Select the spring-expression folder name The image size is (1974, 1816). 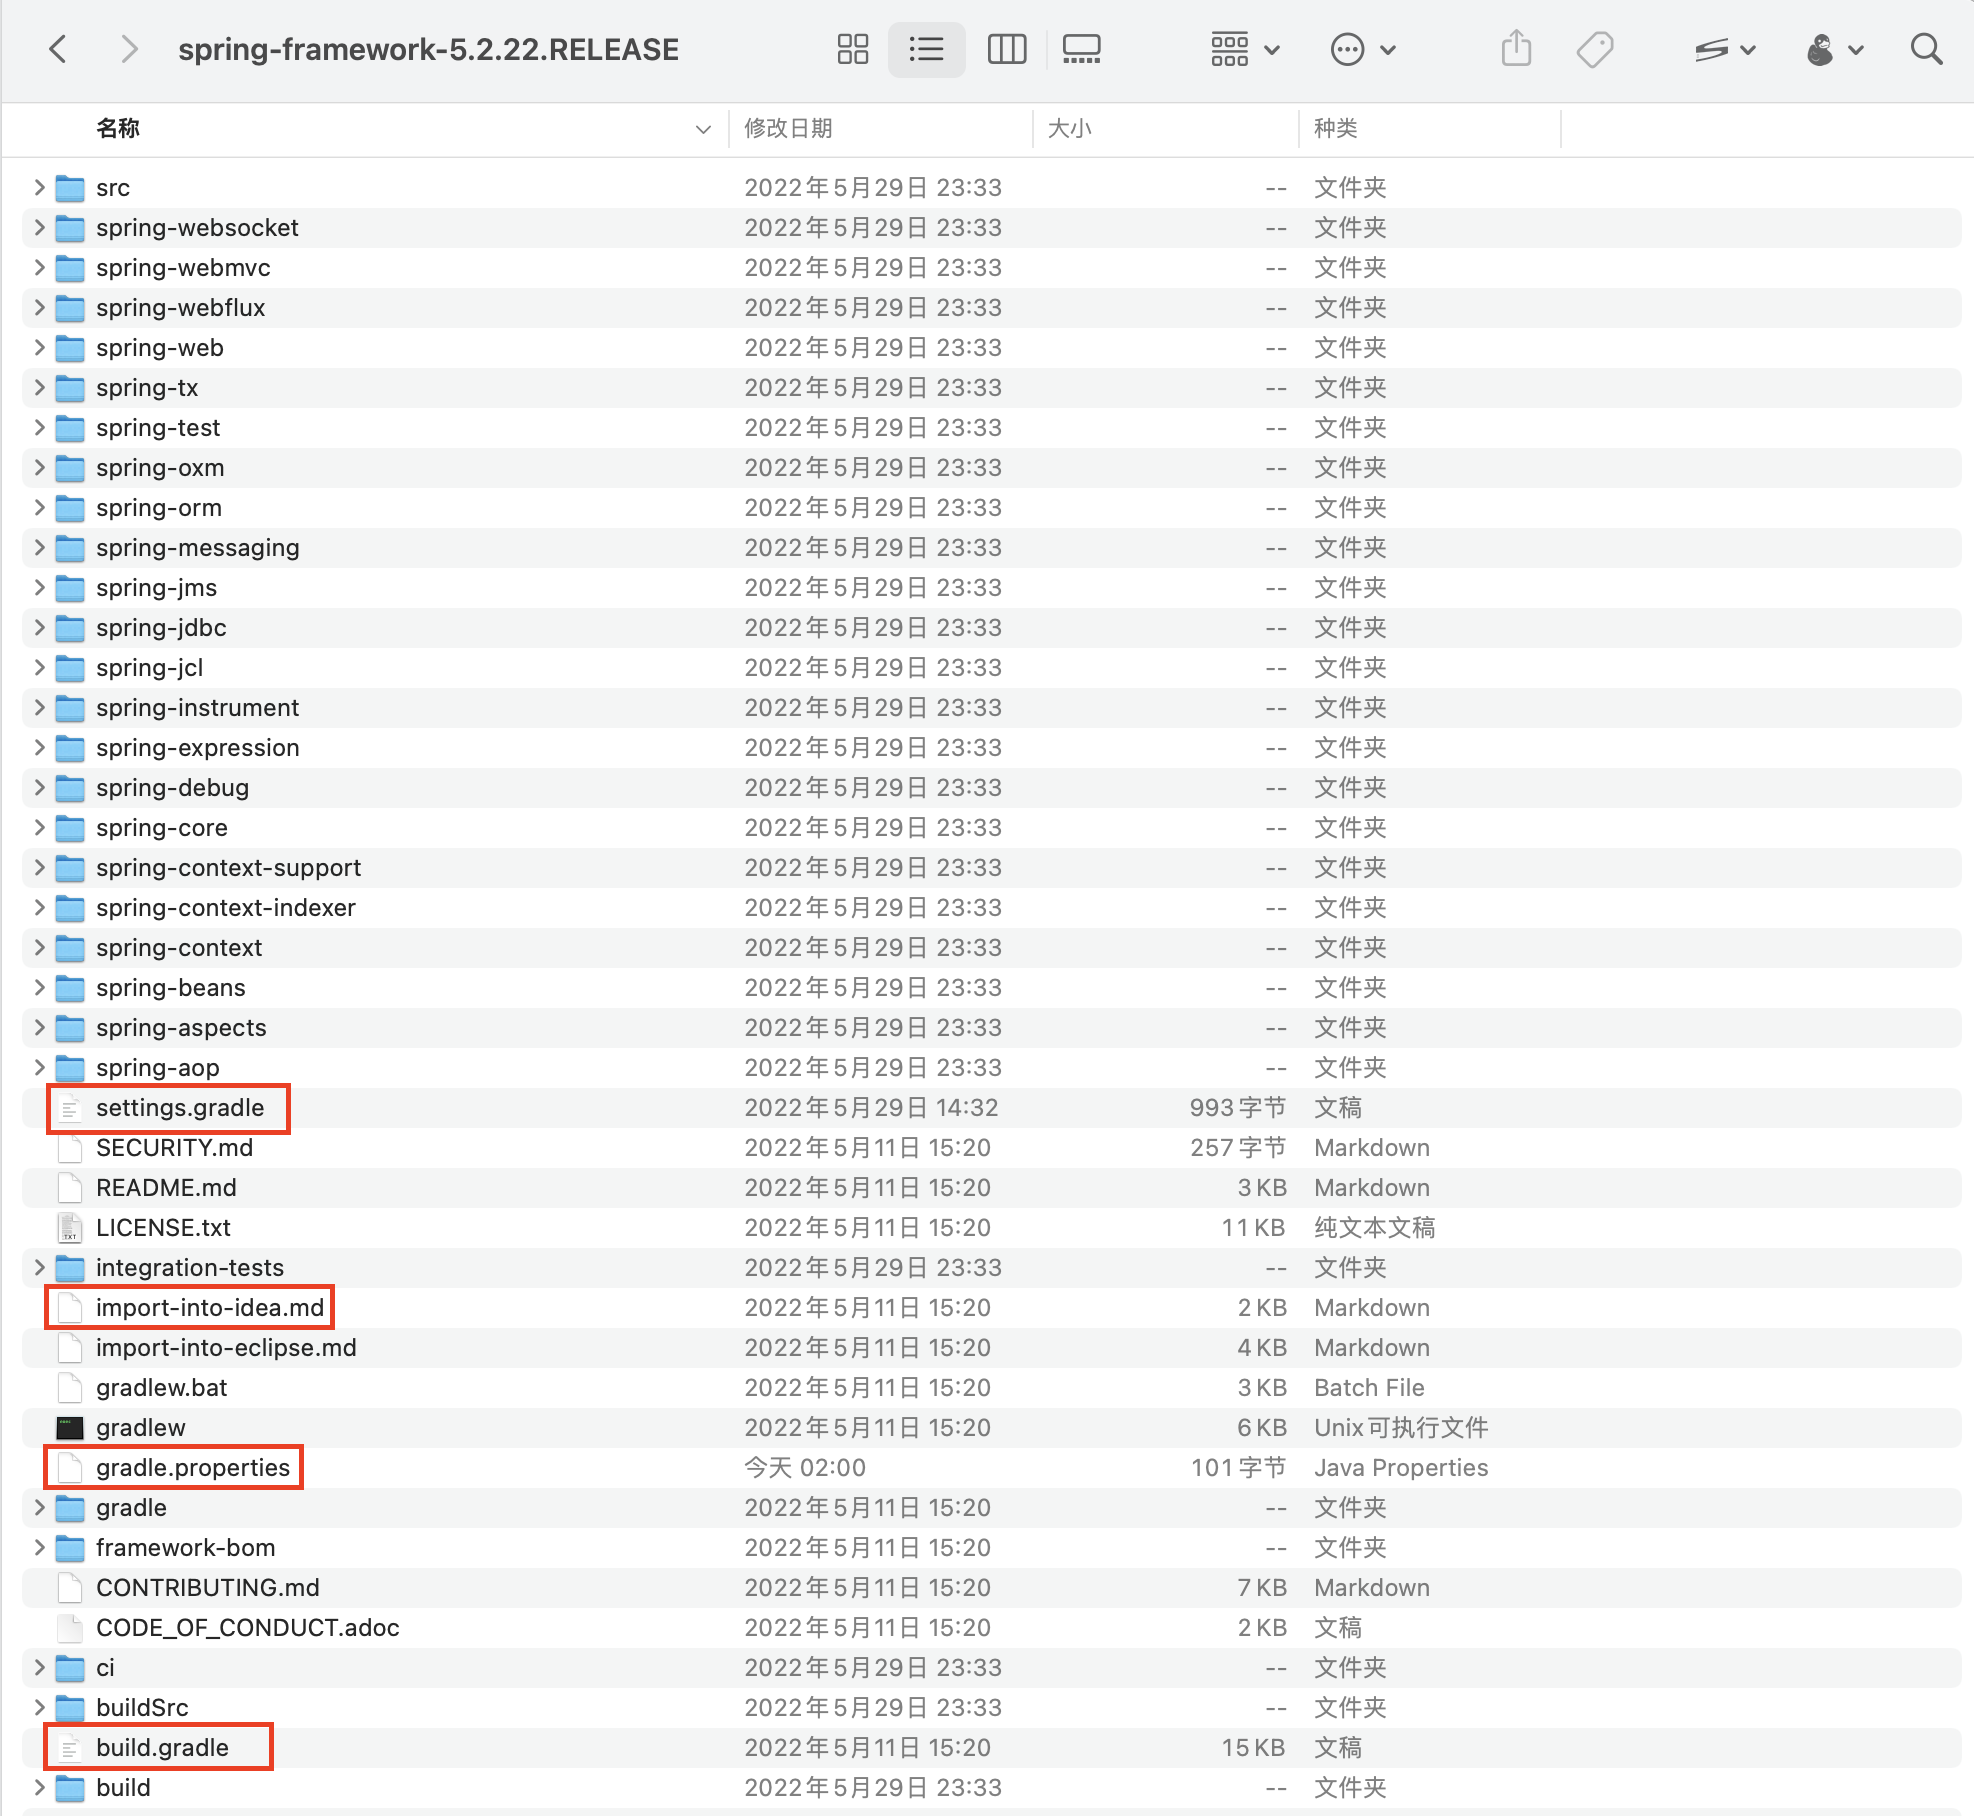[x=197, y=747]
